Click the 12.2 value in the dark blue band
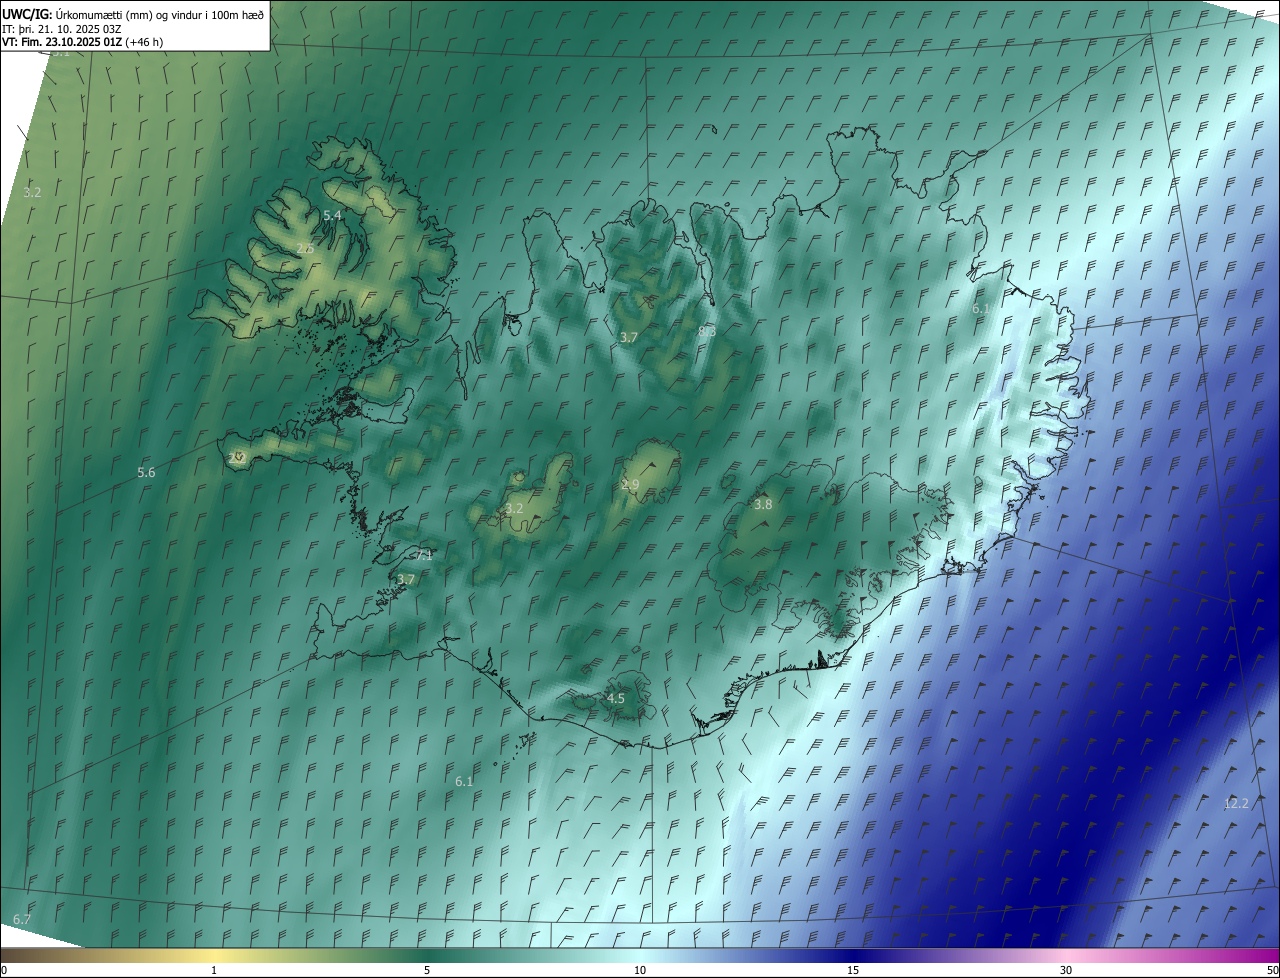 [1236, 804]
